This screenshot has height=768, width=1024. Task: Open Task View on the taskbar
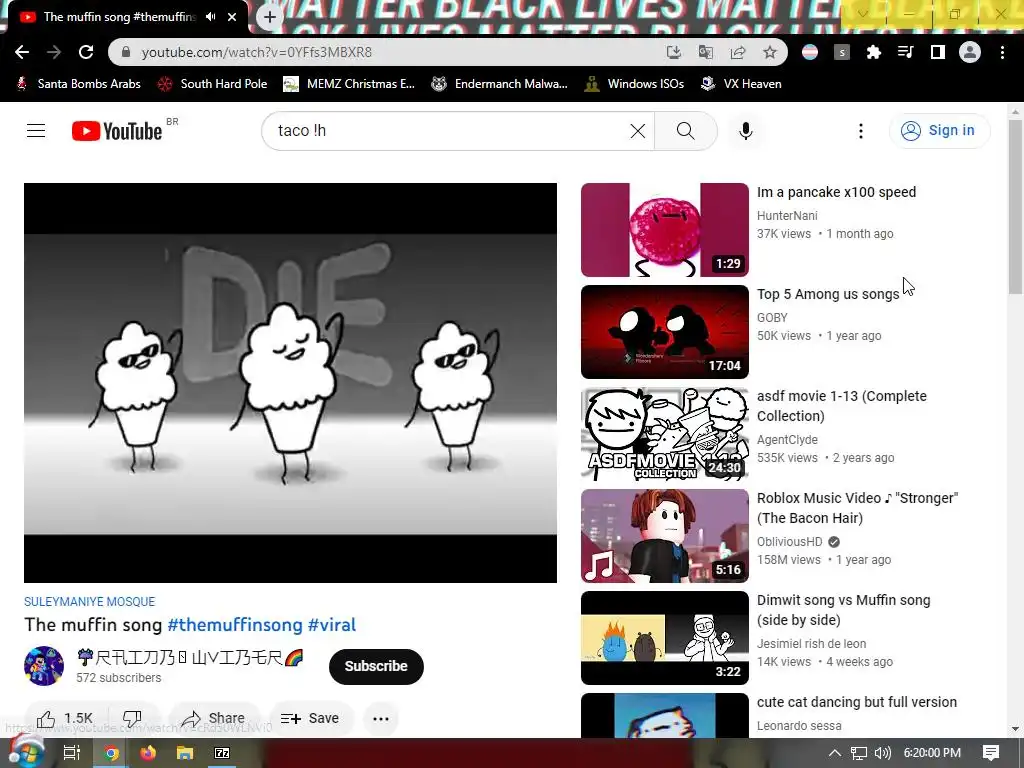tap(71, 753)
